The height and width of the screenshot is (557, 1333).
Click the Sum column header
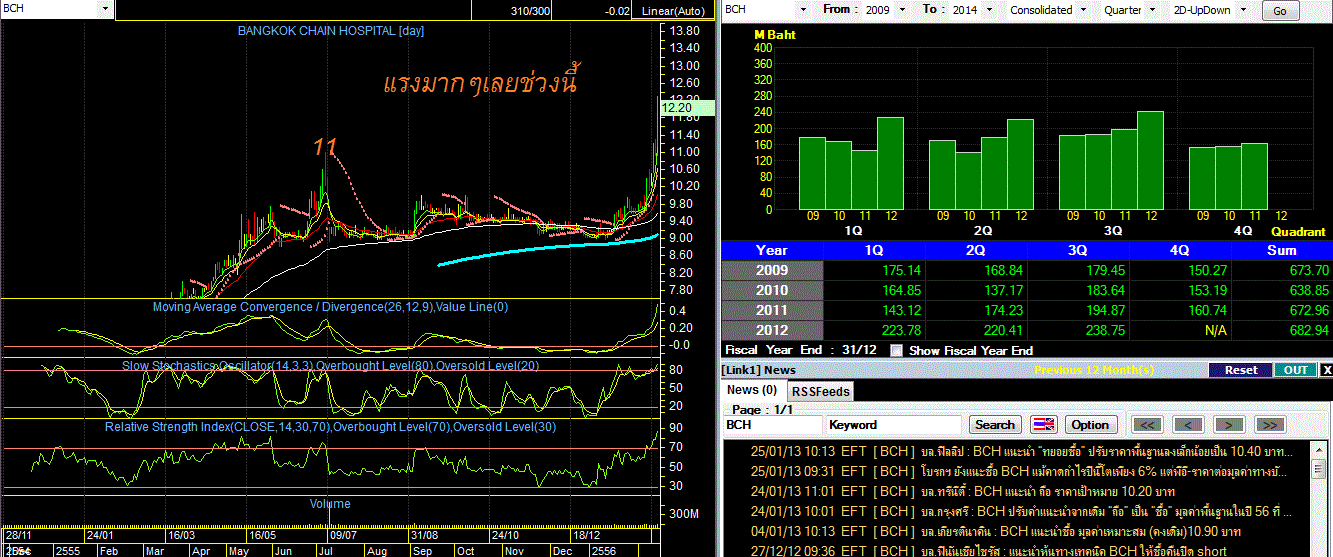pyautogui.click(x=1282, y=250)
